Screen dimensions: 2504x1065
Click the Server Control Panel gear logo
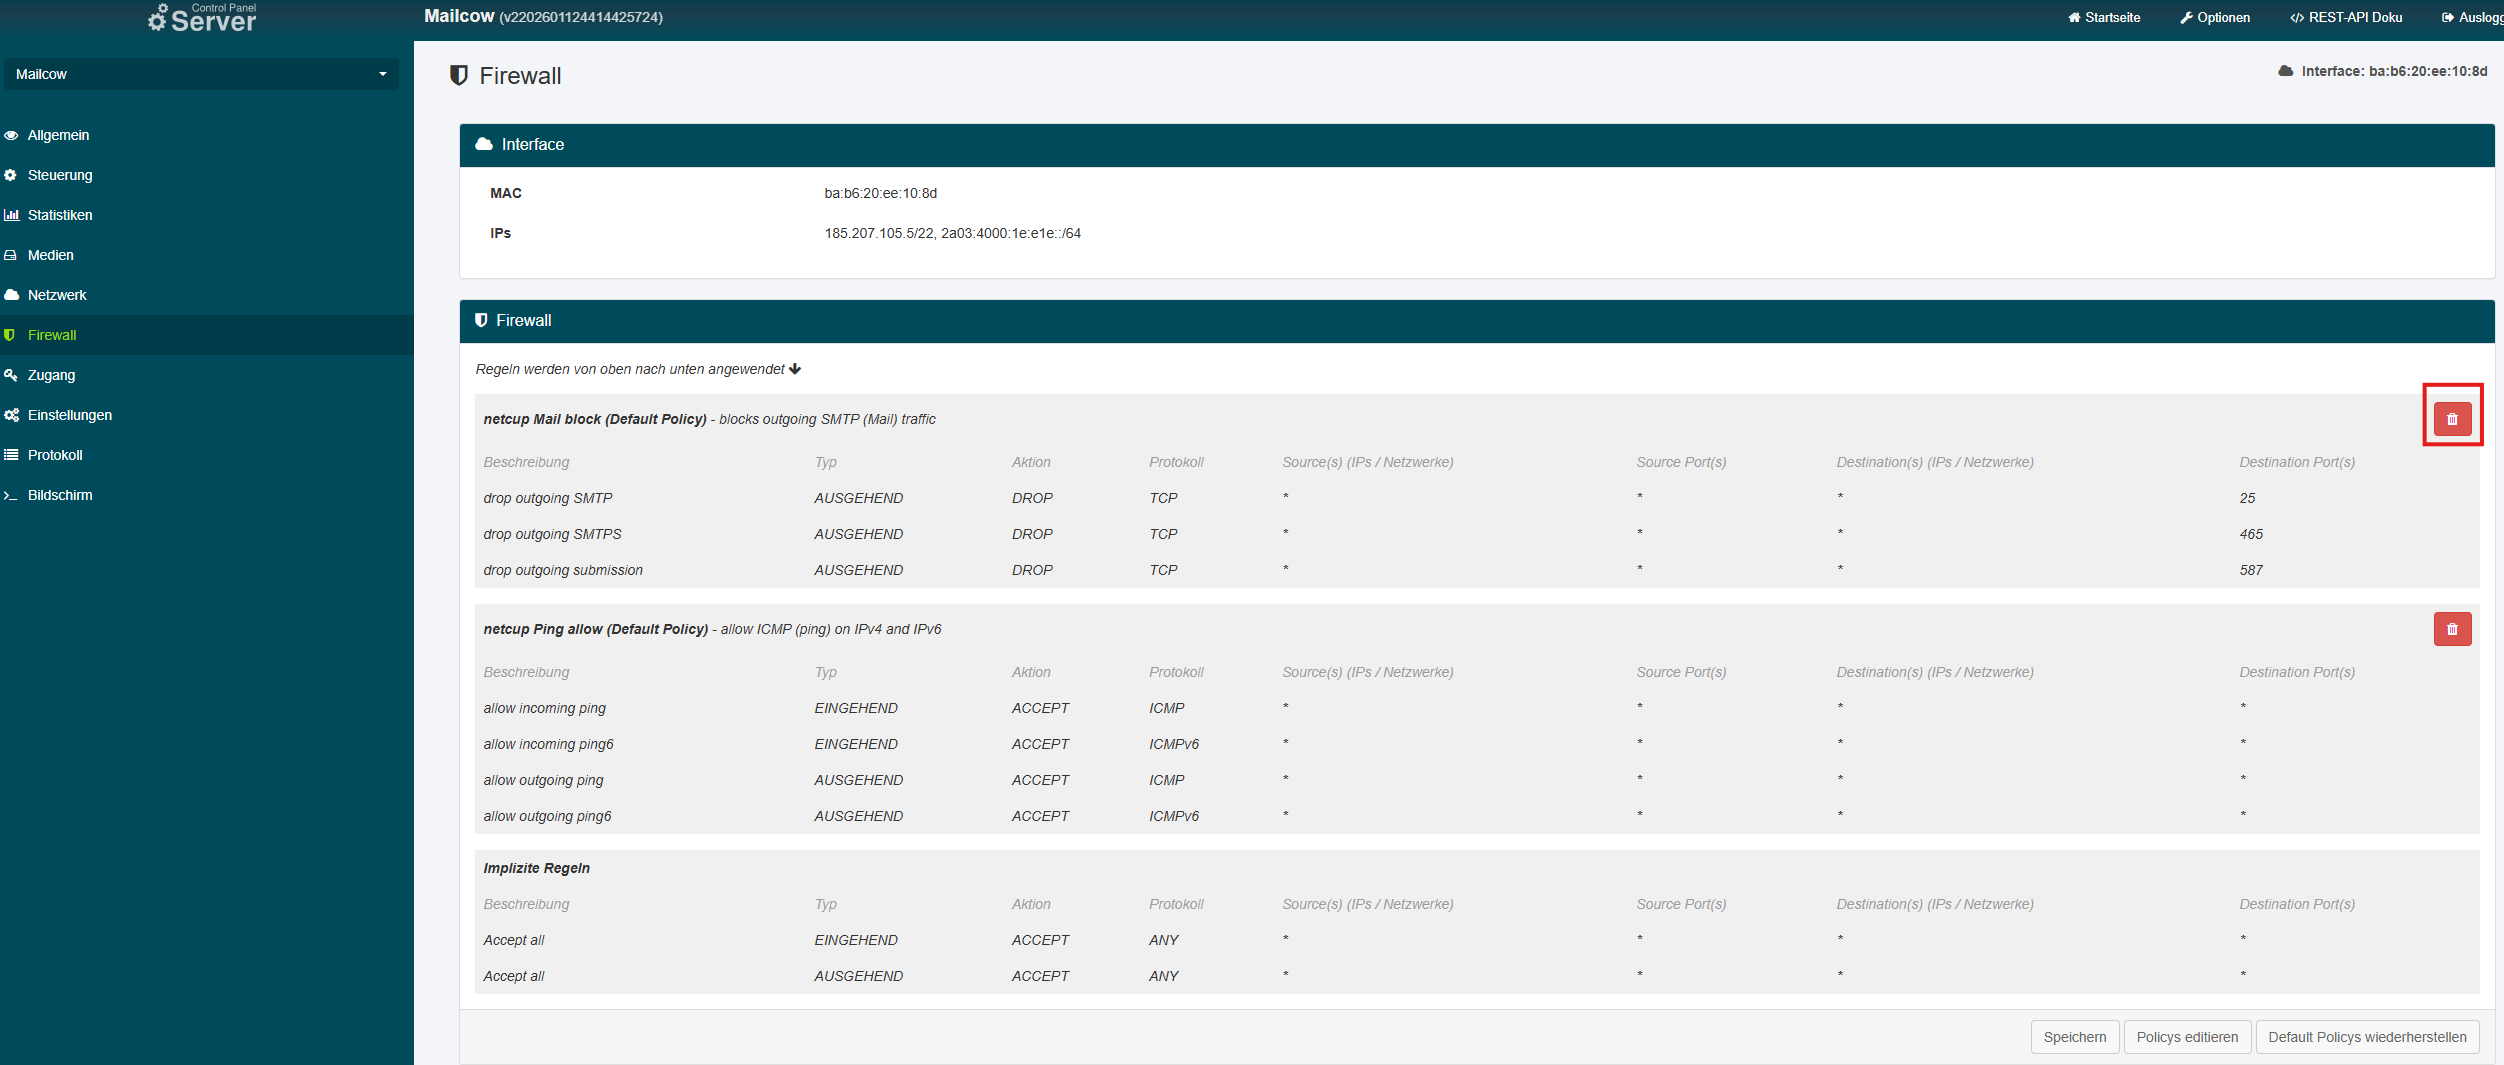point(158,17)
